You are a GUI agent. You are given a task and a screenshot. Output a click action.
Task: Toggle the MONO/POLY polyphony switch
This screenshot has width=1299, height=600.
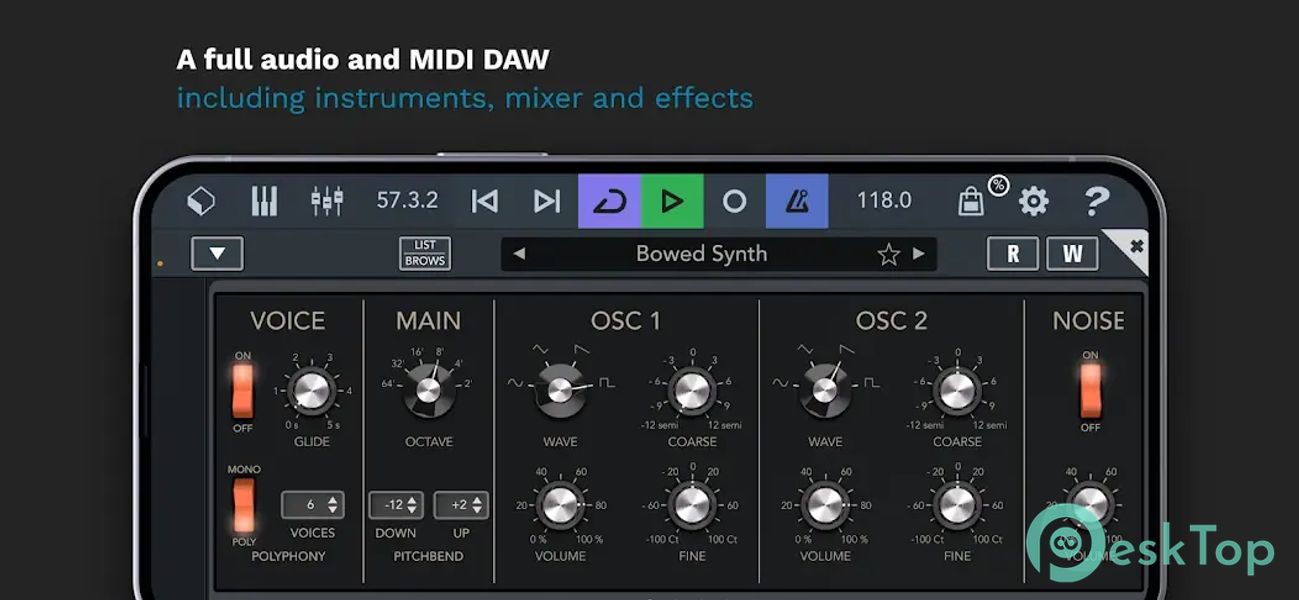pos(242,506)
